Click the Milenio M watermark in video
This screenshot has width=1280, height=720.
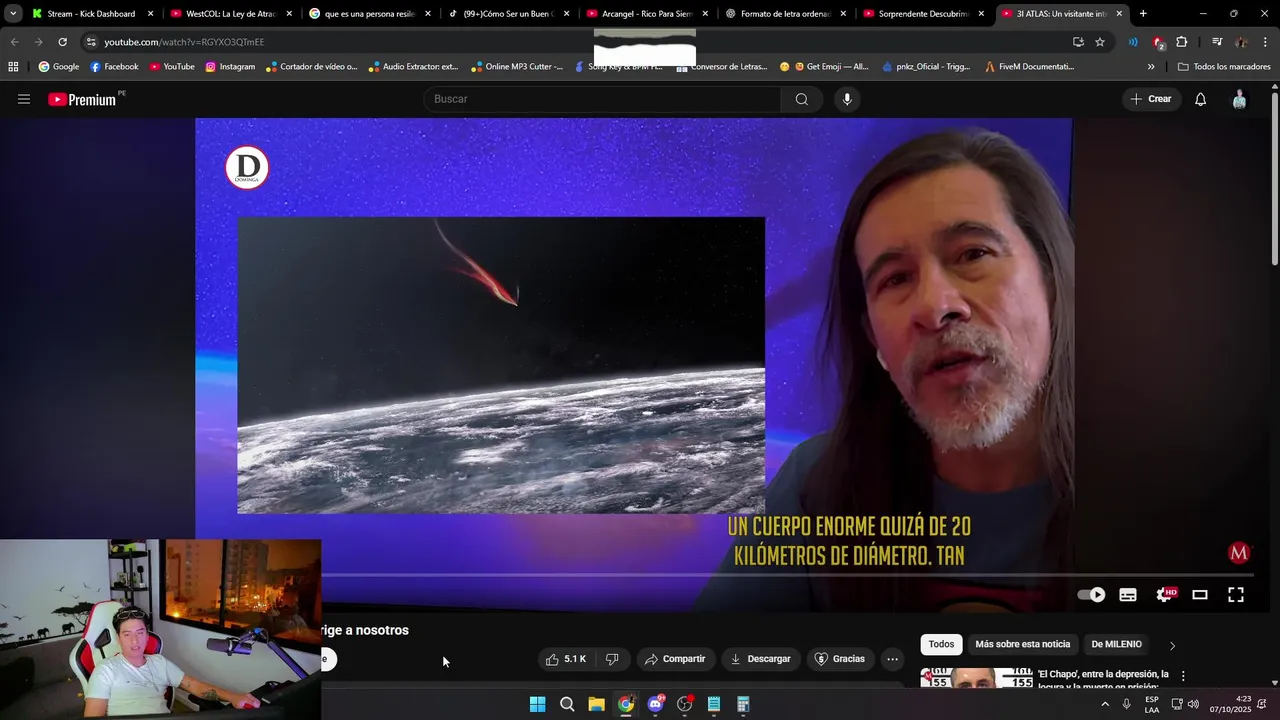pyautogui.click(x=1239, y=553)
